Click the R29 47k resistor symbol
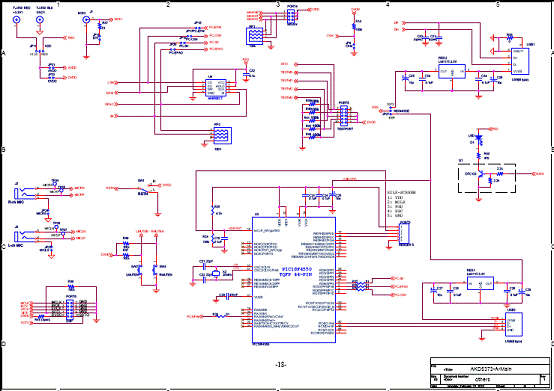The height and width of the screenshot is (391, 554). point(213,210)
